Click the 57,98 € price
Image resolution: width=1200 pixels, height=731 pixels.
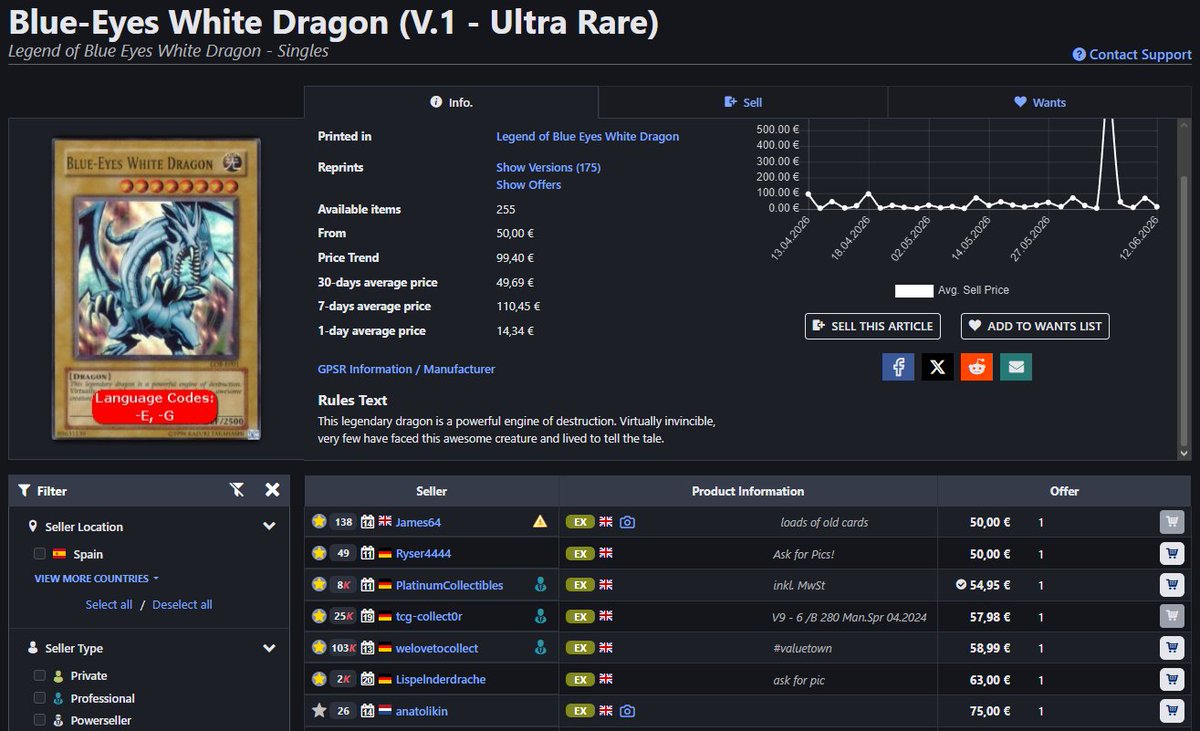pyautogui.click(x=990, y=617)
